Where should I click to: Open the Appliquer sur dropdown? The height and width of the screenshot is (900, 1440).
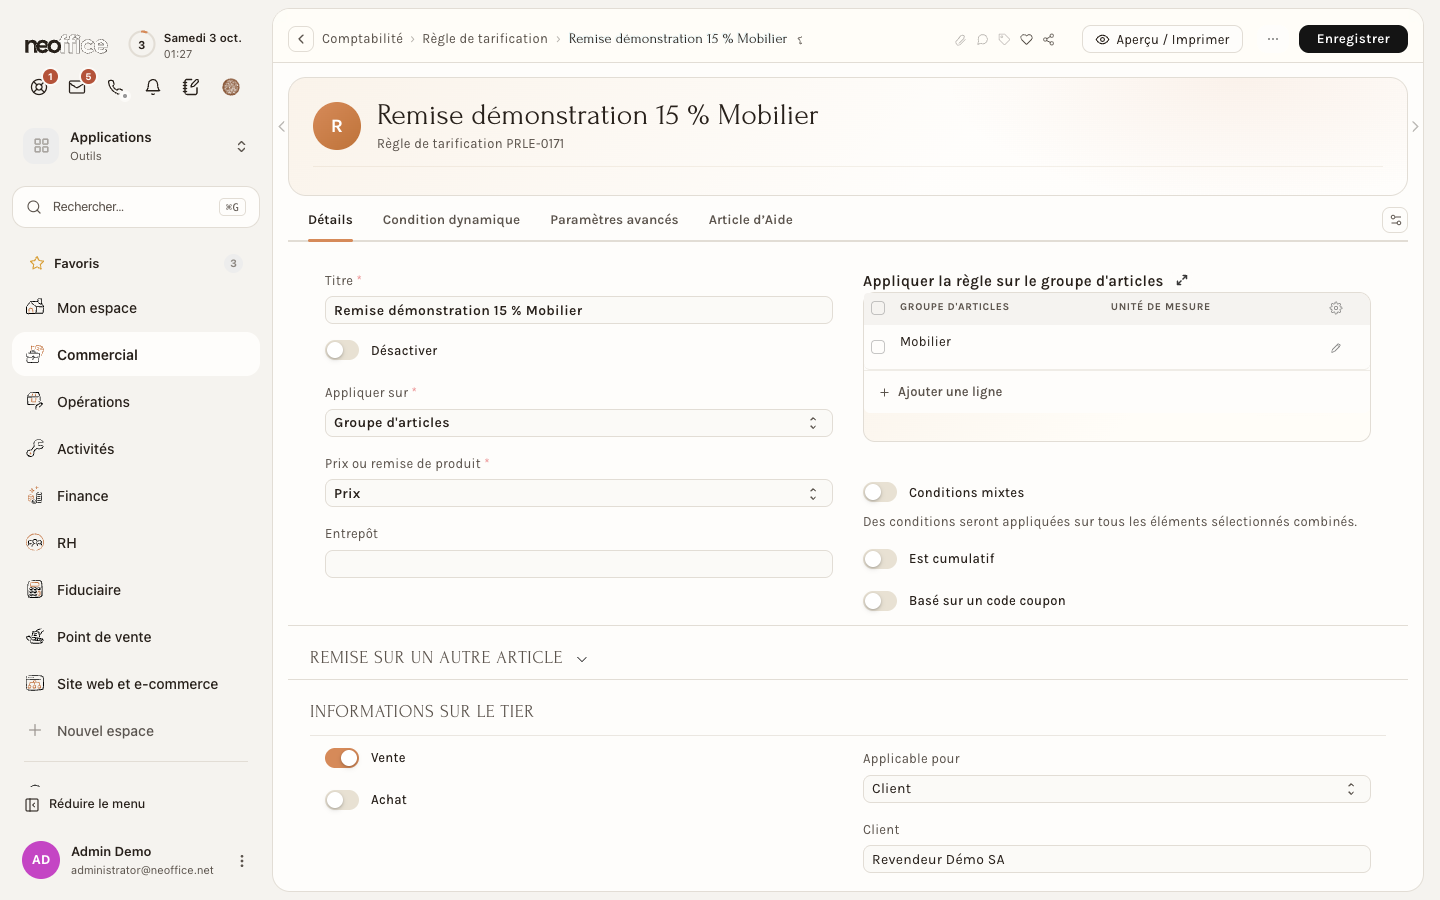click(x=579, y=423)
